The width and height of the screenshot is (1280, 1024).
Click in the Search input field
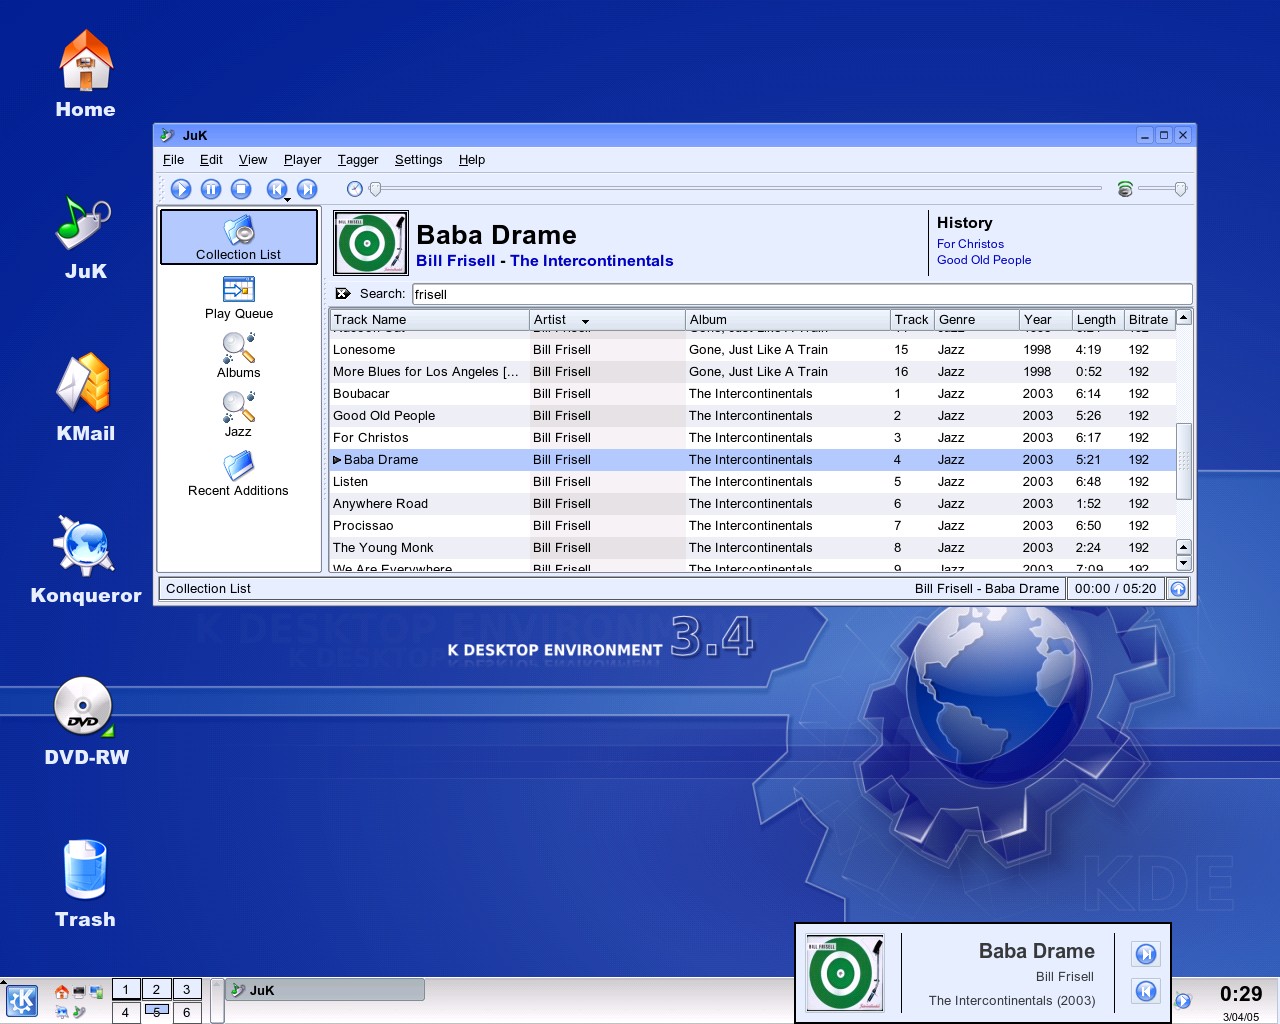802,294
